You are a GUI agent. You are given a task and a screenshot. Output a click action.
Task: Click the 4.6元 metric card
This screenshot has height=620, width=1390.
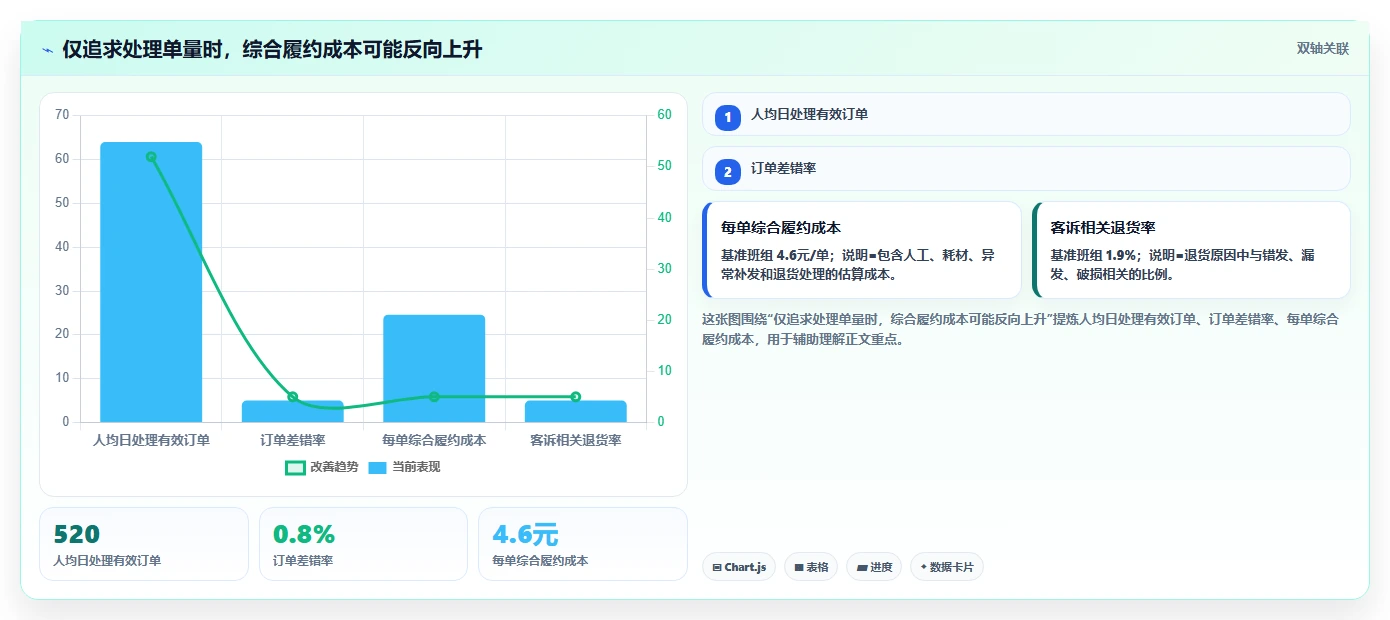[x=583, y=544]
